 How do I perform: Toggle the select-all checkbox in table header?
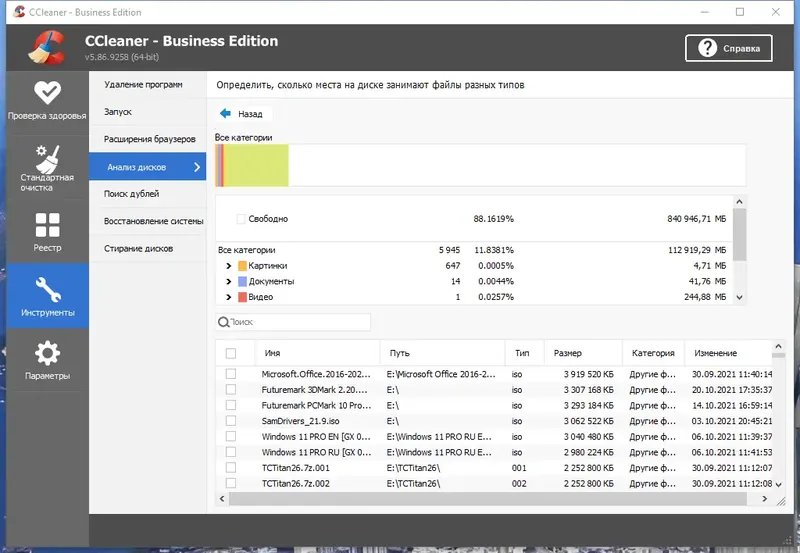231,353
